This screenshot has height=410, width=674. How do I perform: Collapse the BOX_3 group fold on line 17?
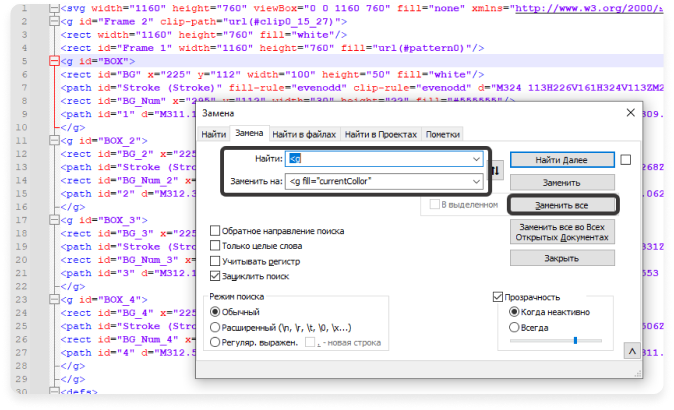(x=54, y=220)
